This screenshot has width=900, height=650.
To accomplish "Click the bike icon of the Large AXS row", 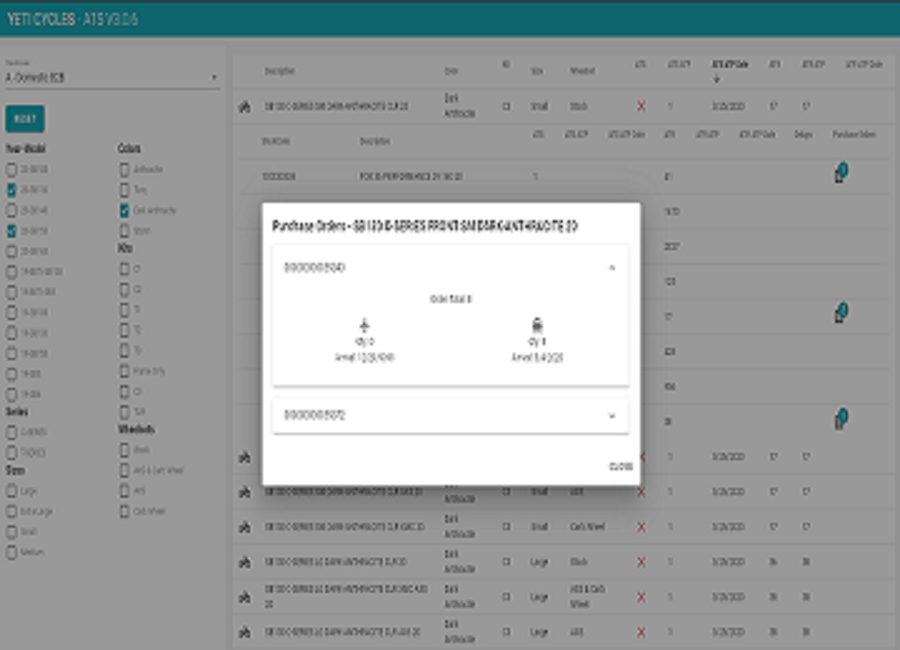I will pyautogui.click(x=245, y=632).
